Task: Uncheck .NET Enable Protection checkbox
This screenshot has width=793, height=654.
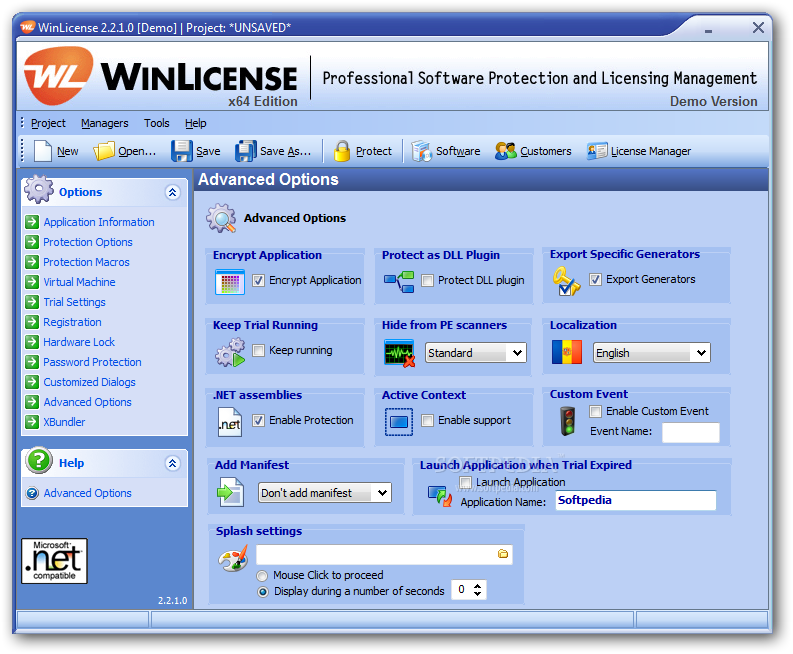Action: (x=258, y=420)
